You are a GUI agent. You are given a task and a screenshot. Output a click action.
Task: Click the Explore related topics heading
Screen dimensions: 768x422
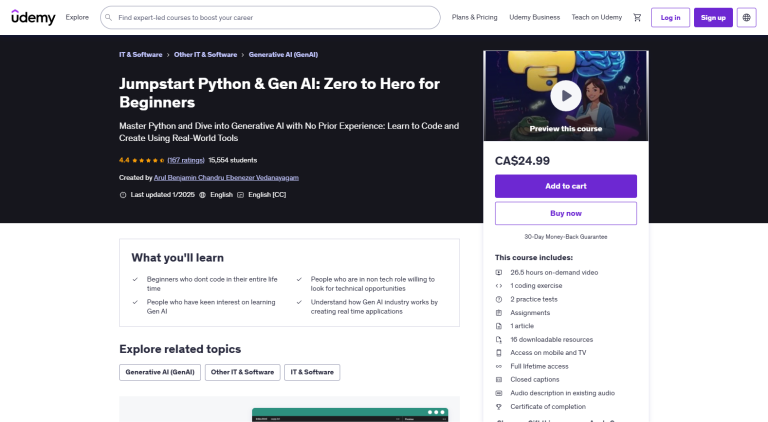click(180, 349)
